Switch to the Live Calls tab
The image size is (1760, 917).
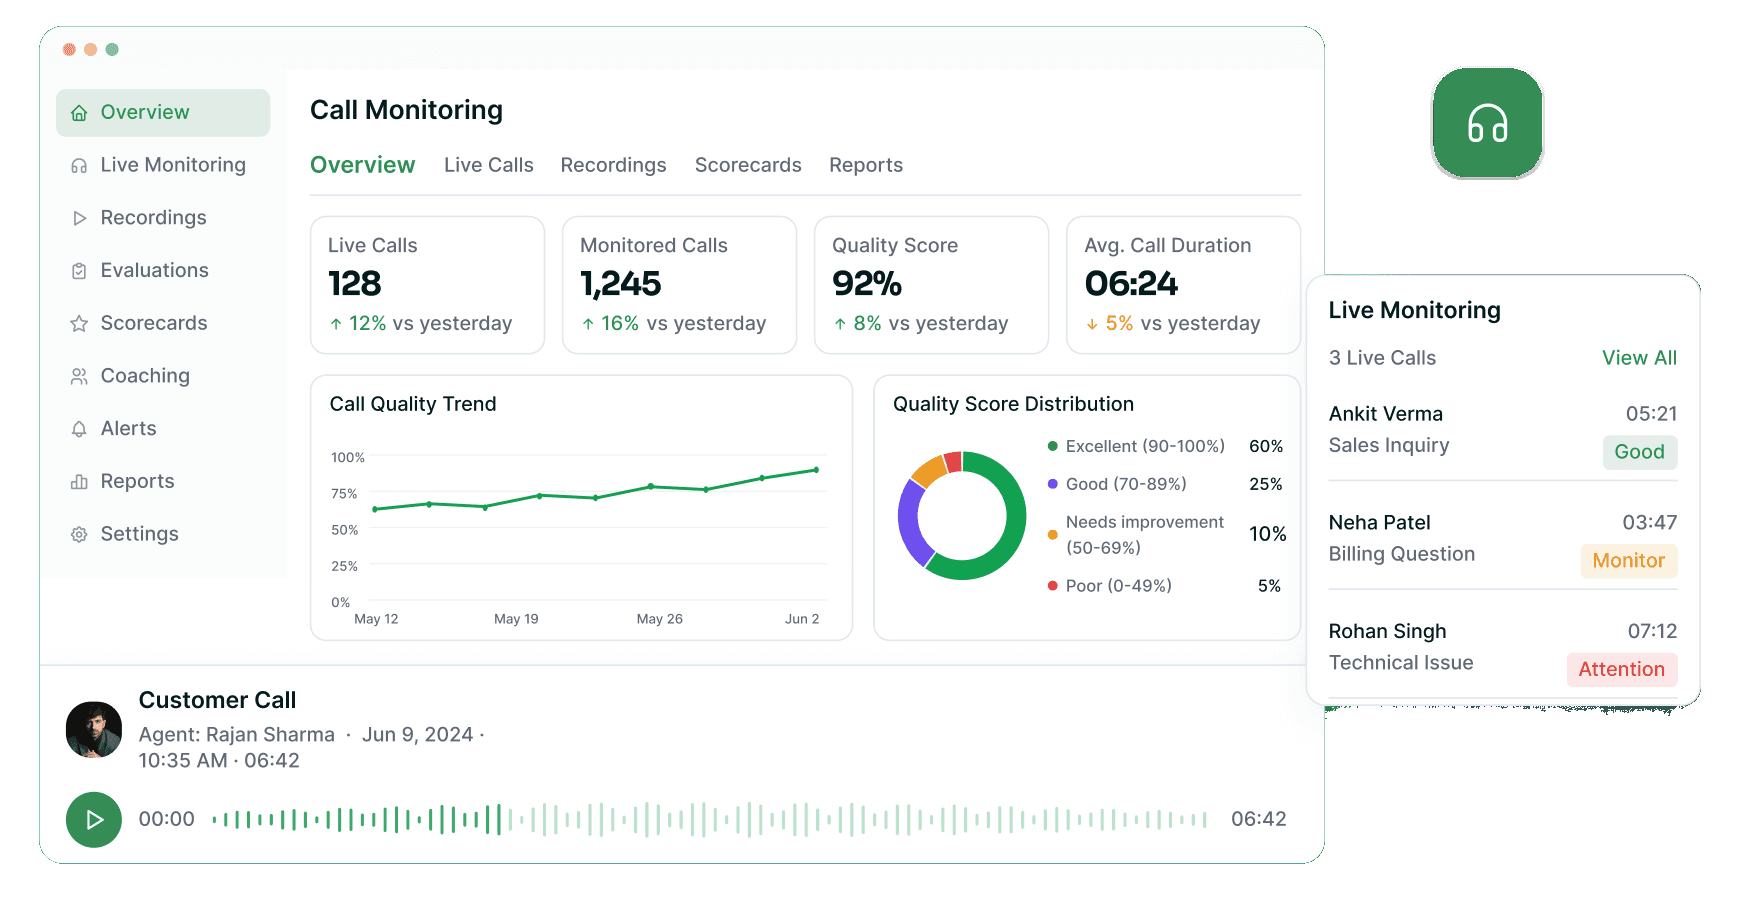pyautogui.click(x=488, y=165)
